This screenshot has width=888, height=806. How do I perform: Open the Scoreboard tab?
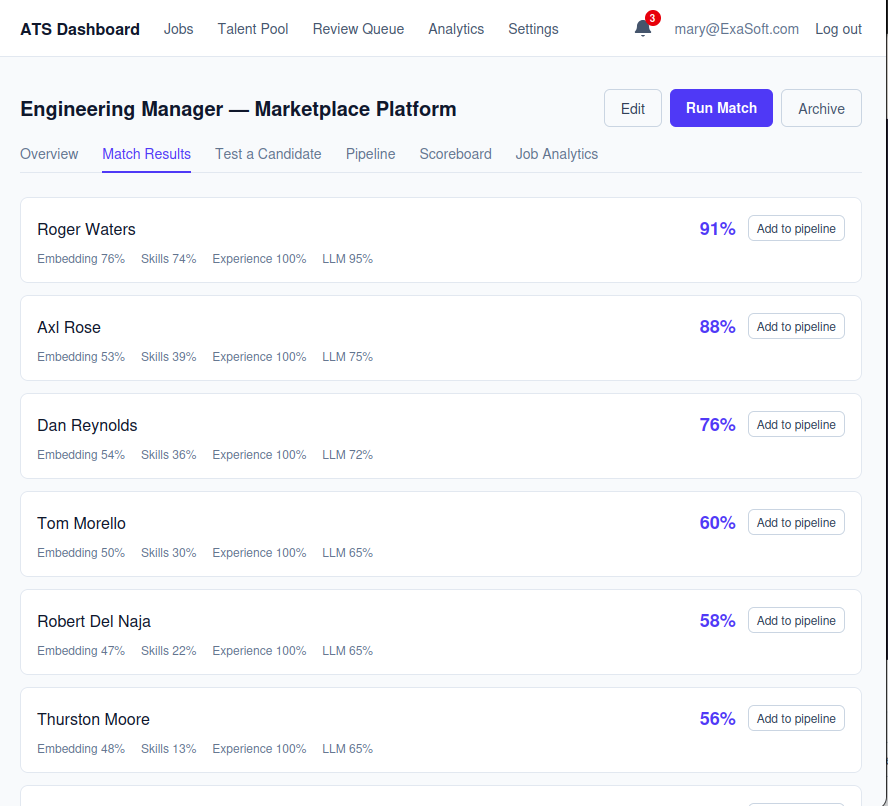pyautogui.click(x=455, y=154)
